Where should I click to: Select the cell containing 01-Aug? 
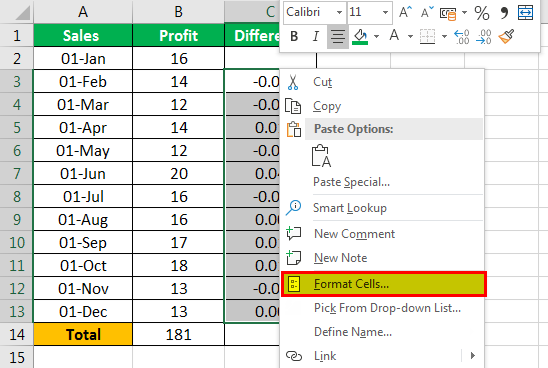[83, 219]
